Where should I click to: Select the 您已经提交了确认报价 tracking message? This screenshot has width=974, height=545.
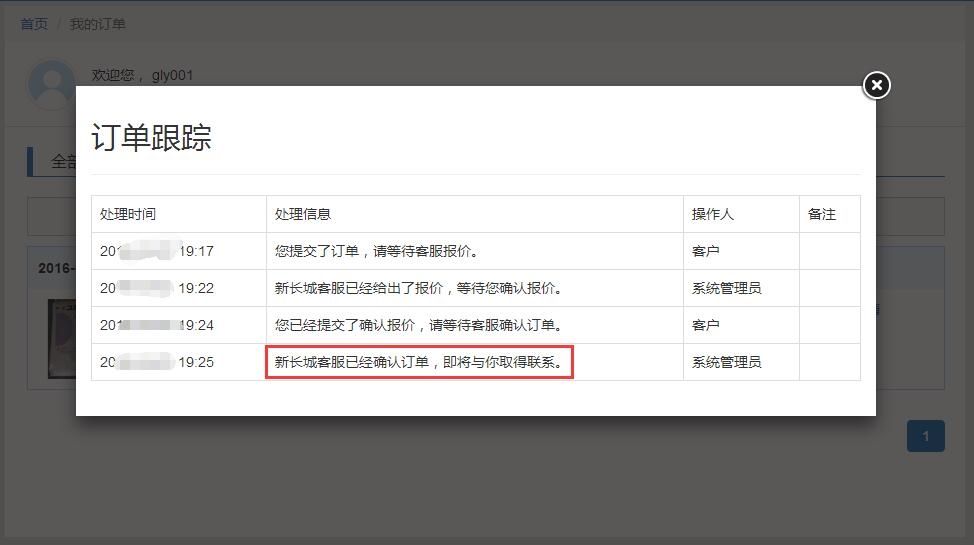(418, 326)
